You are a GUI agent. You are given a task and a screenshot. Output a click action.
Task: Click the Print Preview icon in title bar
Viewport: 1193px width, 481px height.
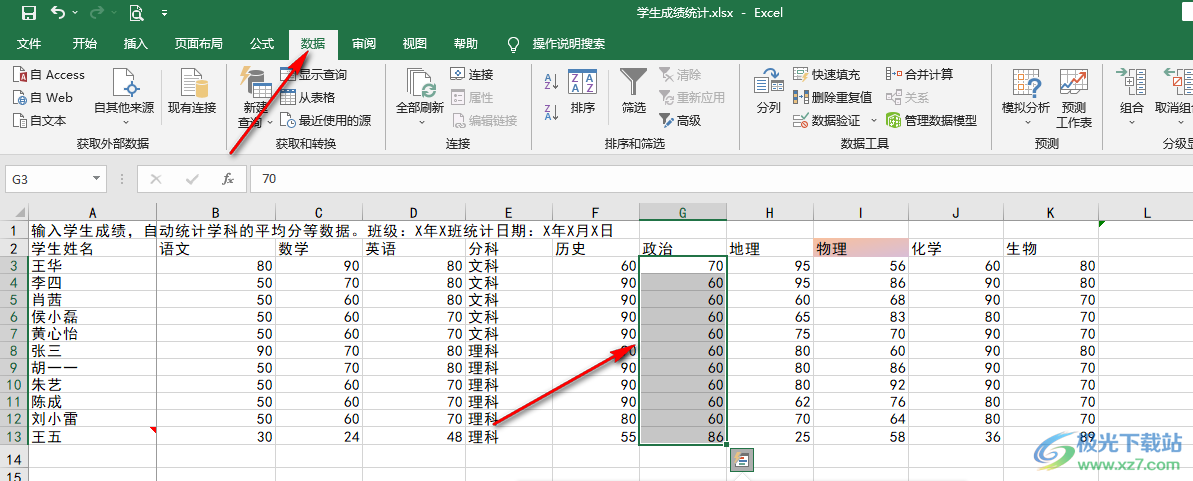click(136, 12)
